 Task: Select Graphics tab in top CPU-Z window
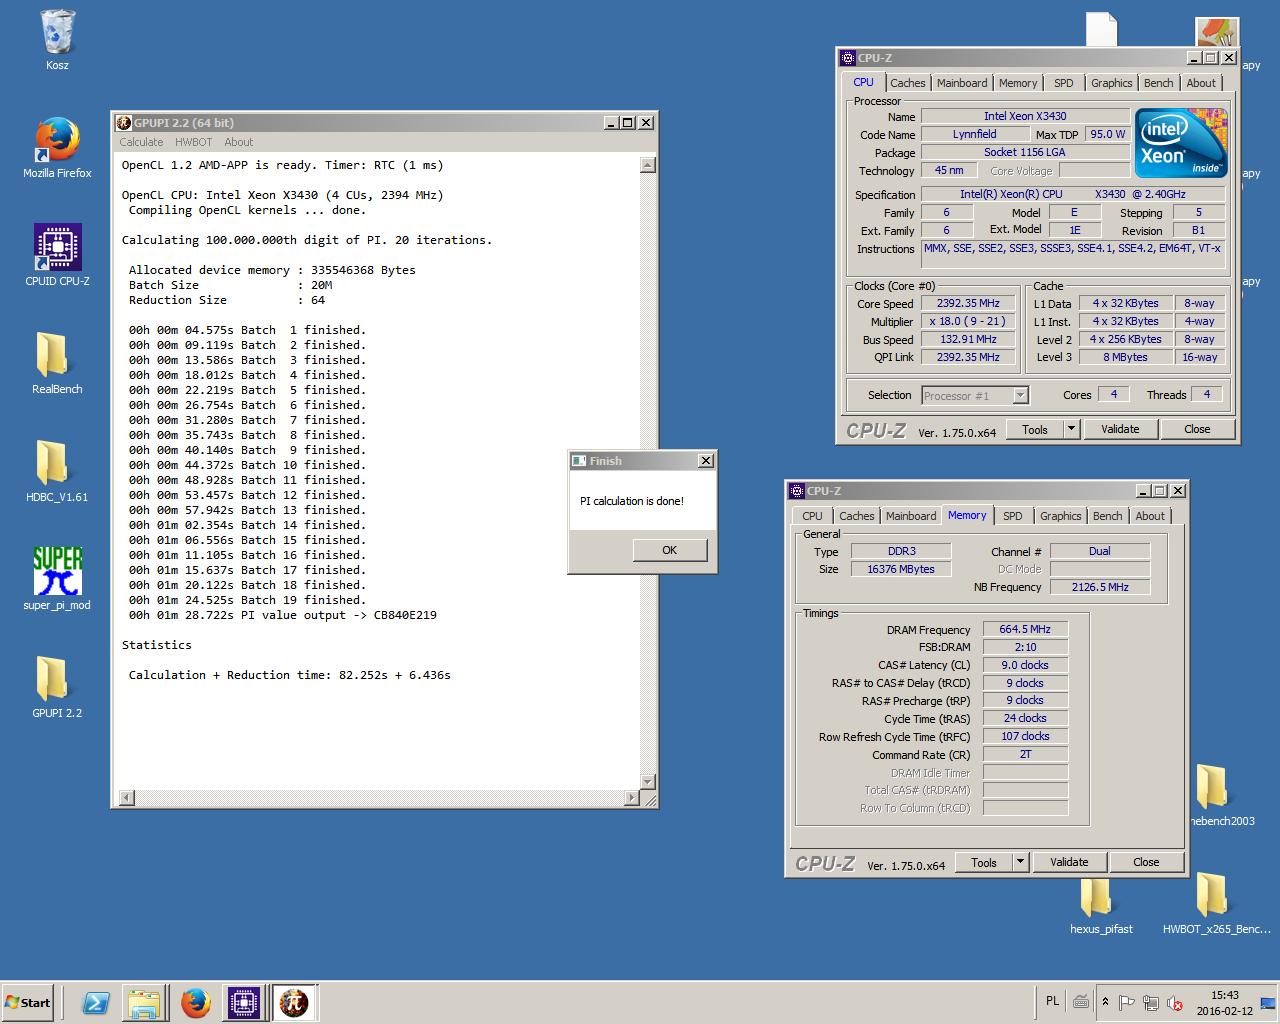pyautogui.click(x=1111, y=83)
